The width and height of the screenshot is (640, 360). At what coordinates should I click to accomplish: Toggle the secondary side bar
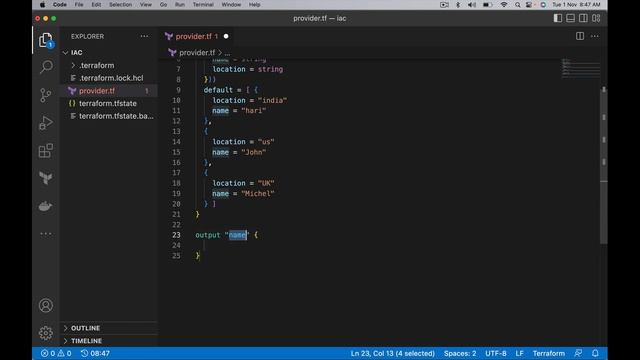pyautogui.click(x=583, y=18)
